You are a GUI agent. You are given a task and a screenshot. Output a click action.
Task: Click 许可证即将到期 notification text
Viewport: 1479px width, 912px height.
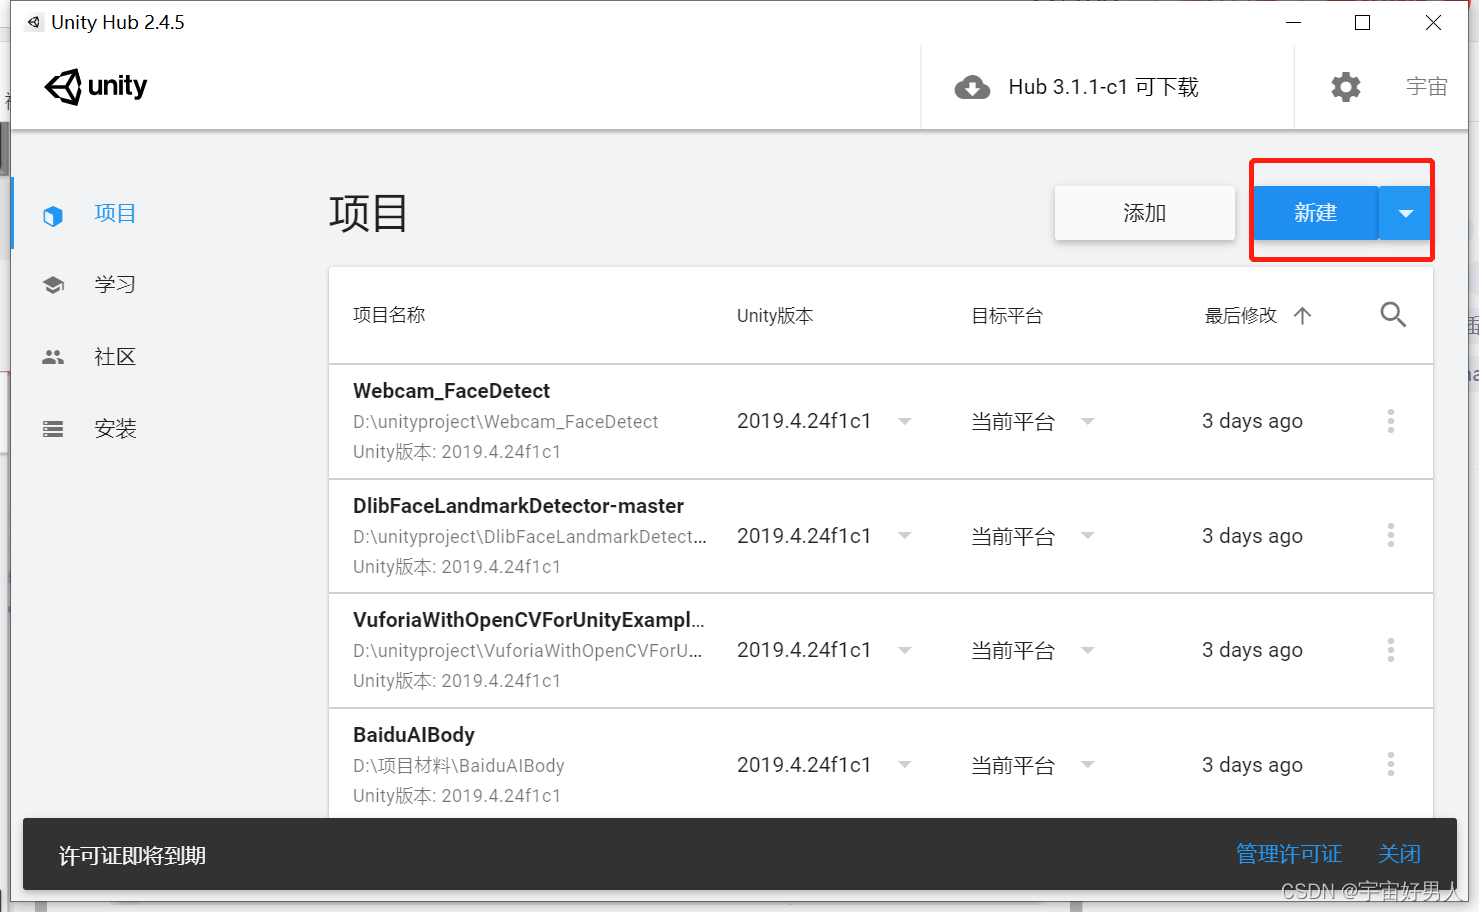point(132,856)
